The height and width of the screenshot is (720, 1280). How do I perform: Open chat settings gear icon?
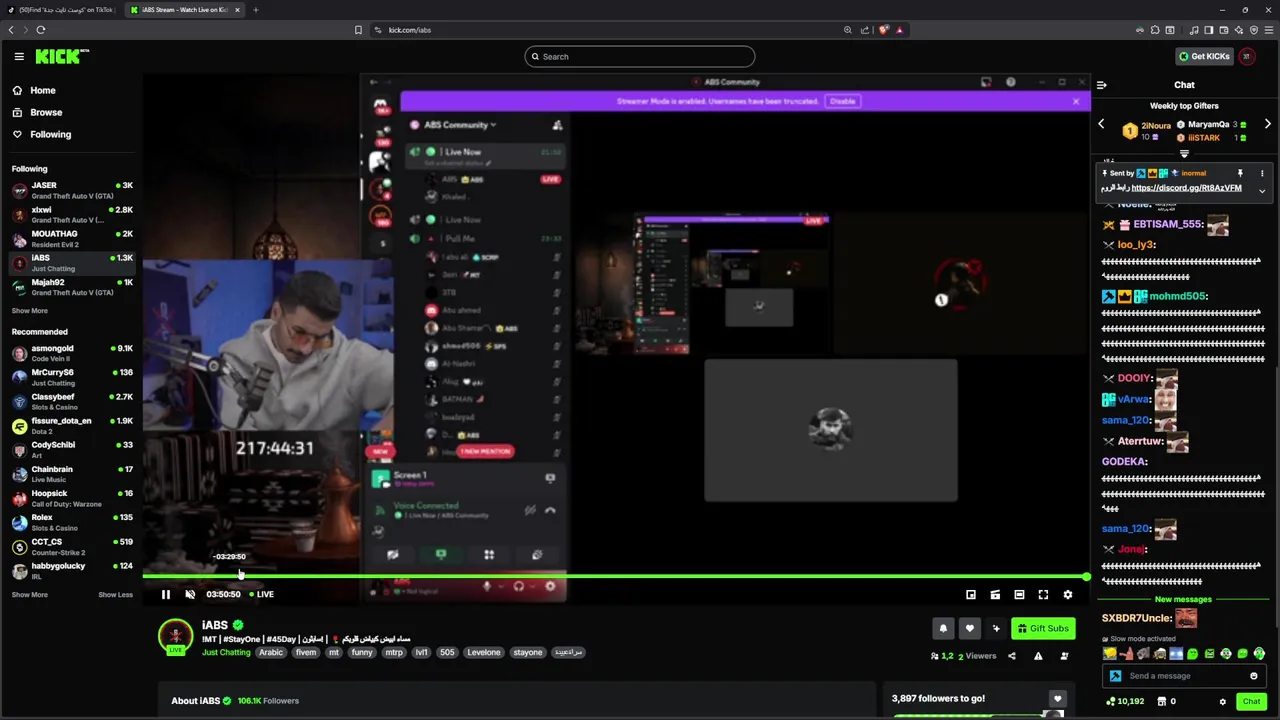[1222, 702]
